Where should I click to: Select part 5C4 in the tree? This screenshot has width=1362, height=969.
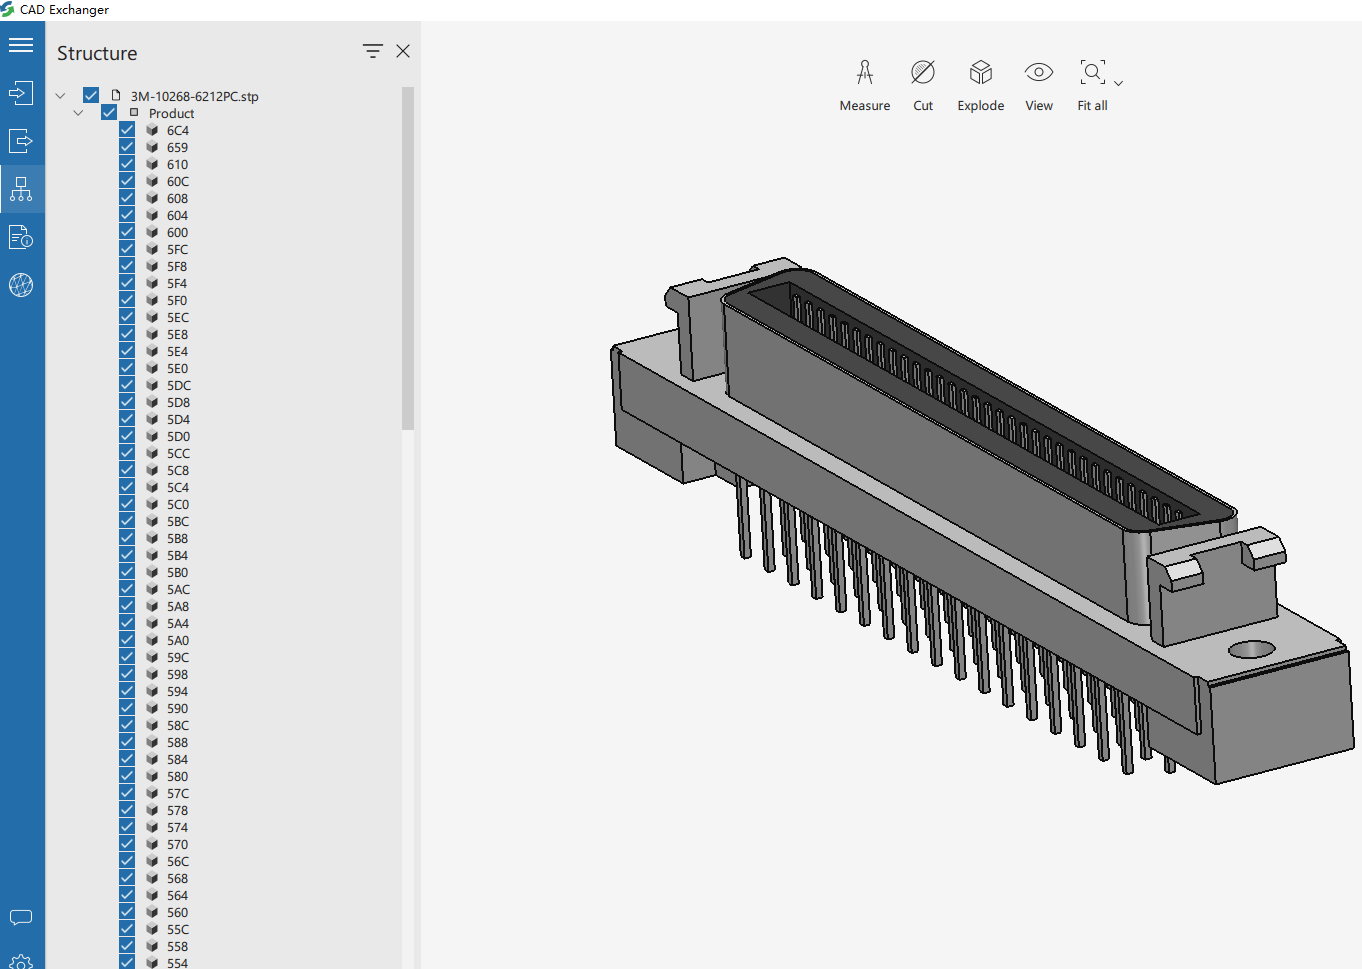(x=178, y=487)
